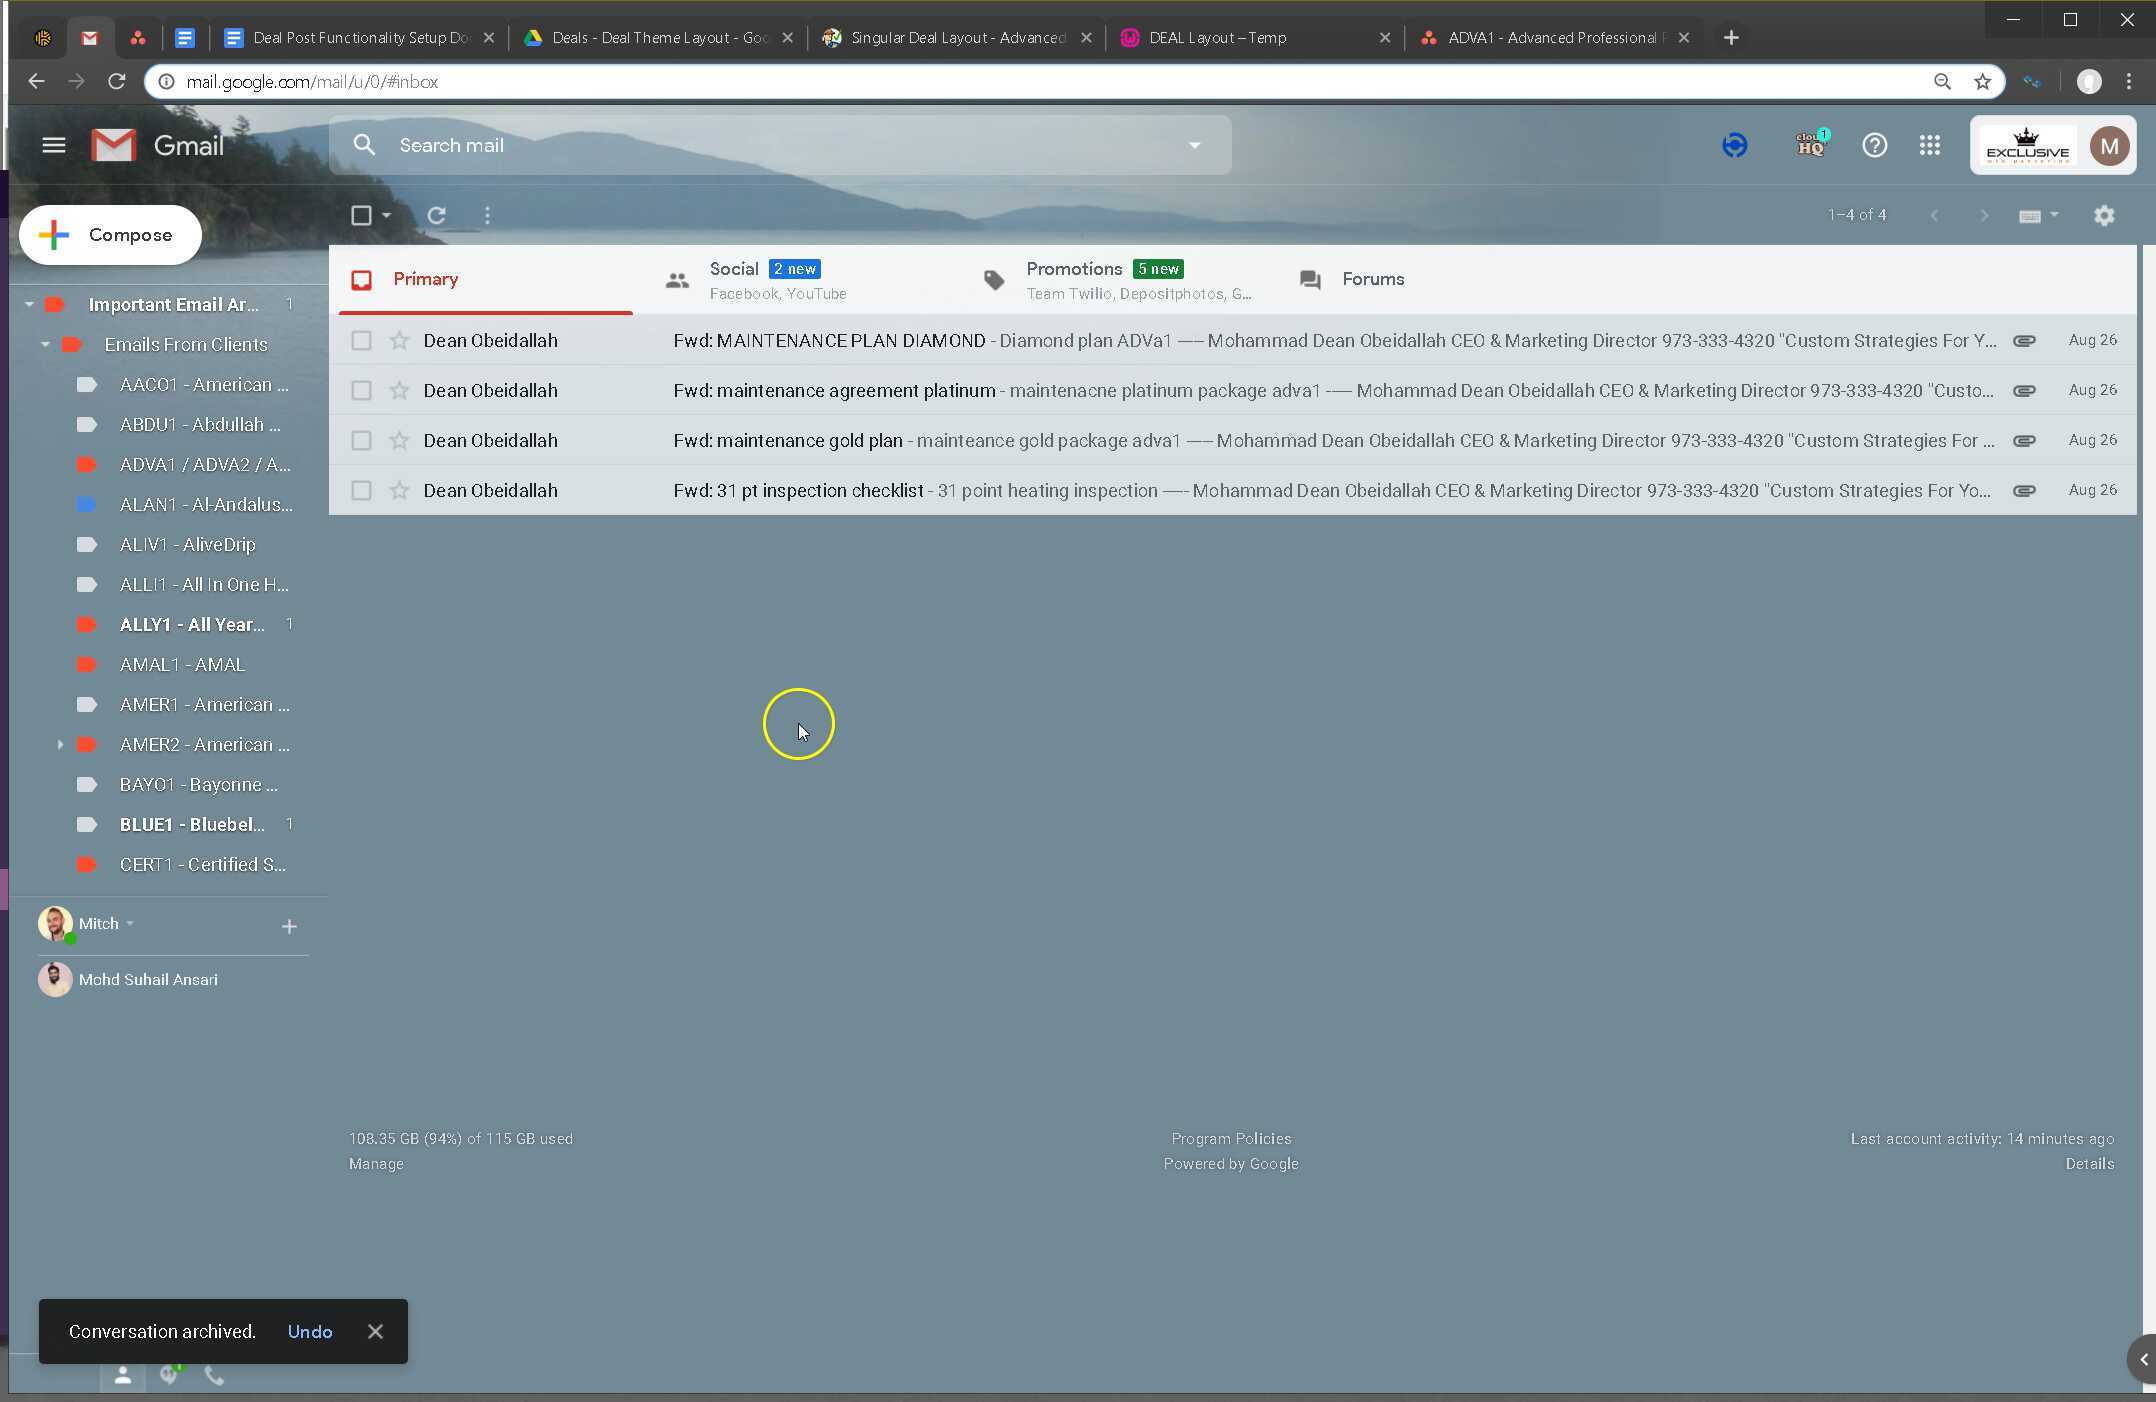Image resolution: width=2156 pixels, height=1402 pixels.
Task: Click the Support help question icon
Action: 1874,145
